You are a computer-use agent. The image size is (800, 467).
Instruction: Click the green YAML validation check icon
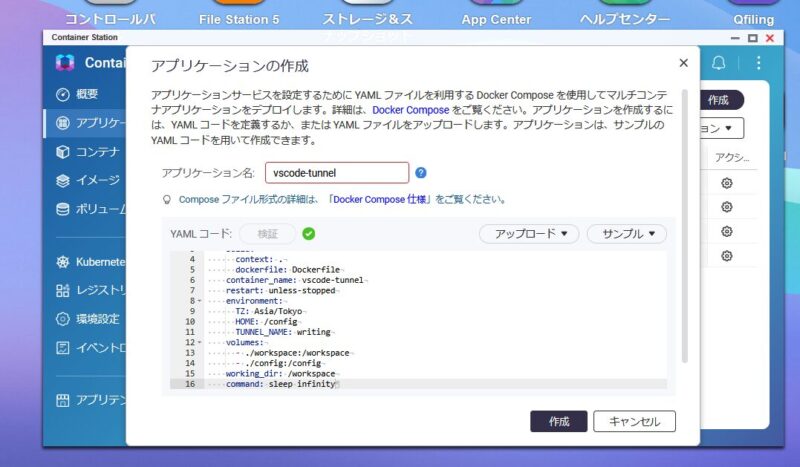[x=309, y=234]
